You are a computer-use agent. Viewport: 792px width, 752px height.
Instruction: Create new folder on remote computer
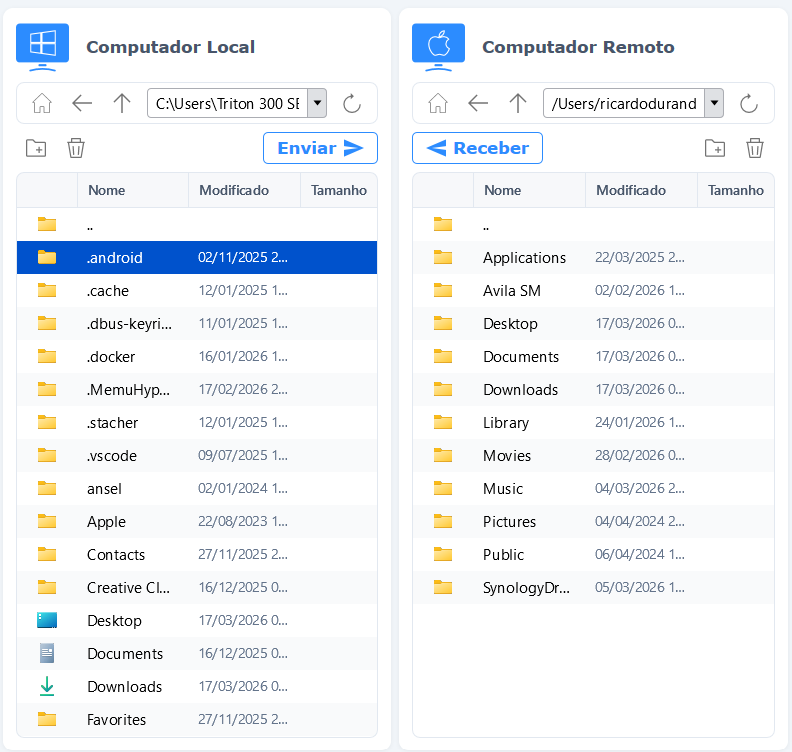point(715,148)
